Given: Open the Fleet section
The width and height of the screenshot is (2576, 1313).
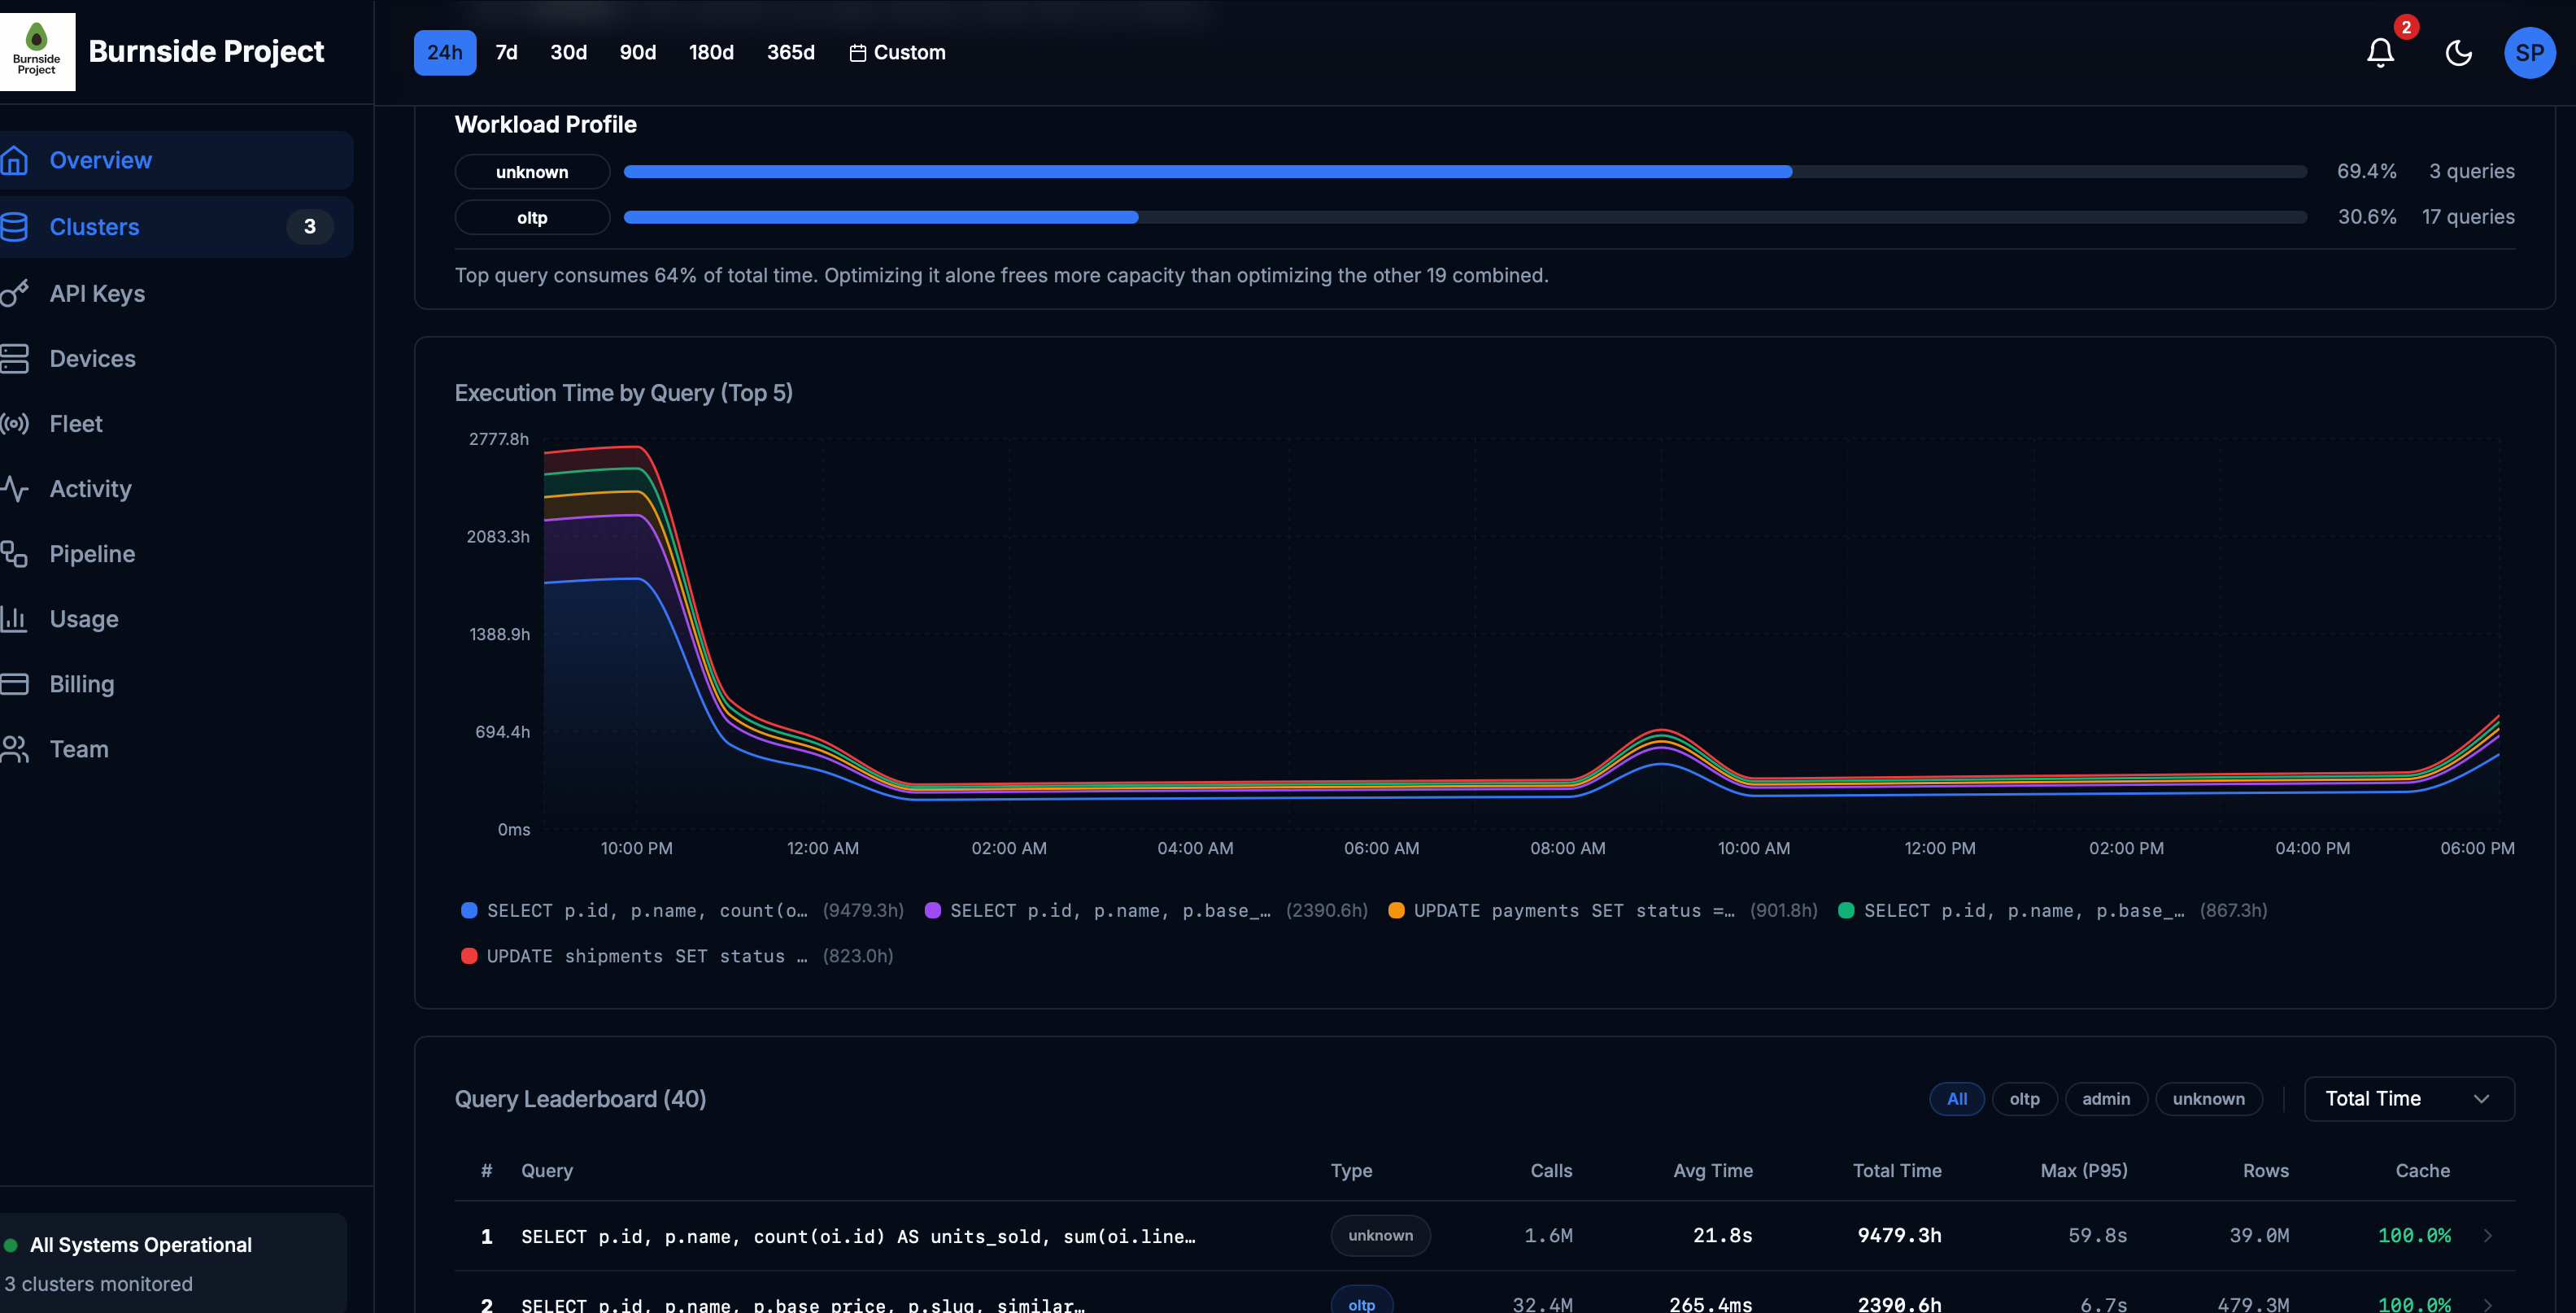Looking at the screenshot, I should click(76, 423).
